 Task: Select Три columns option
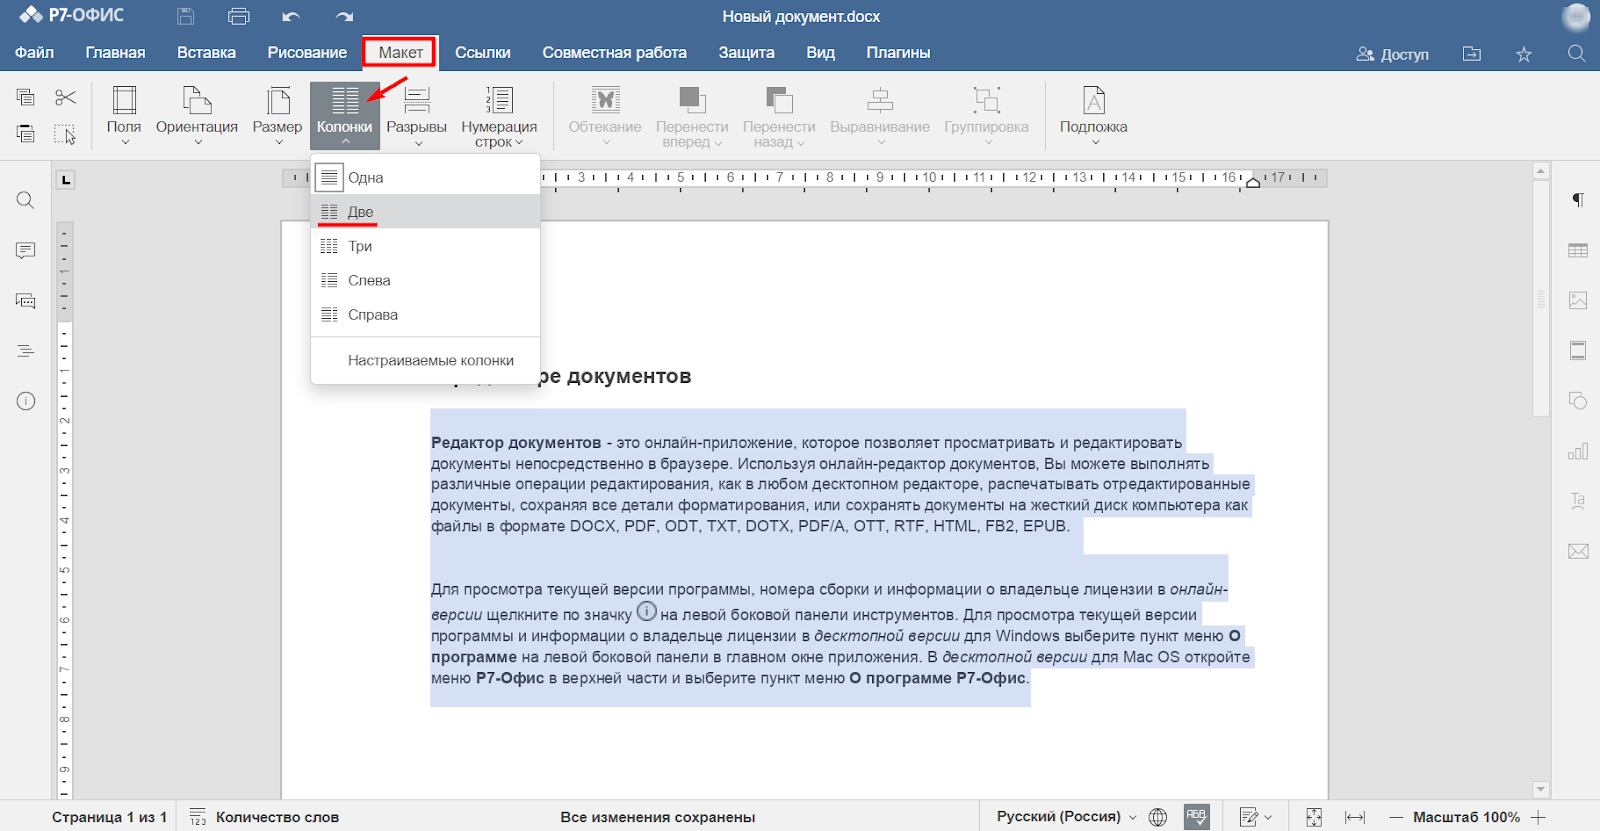click(426, 246)
